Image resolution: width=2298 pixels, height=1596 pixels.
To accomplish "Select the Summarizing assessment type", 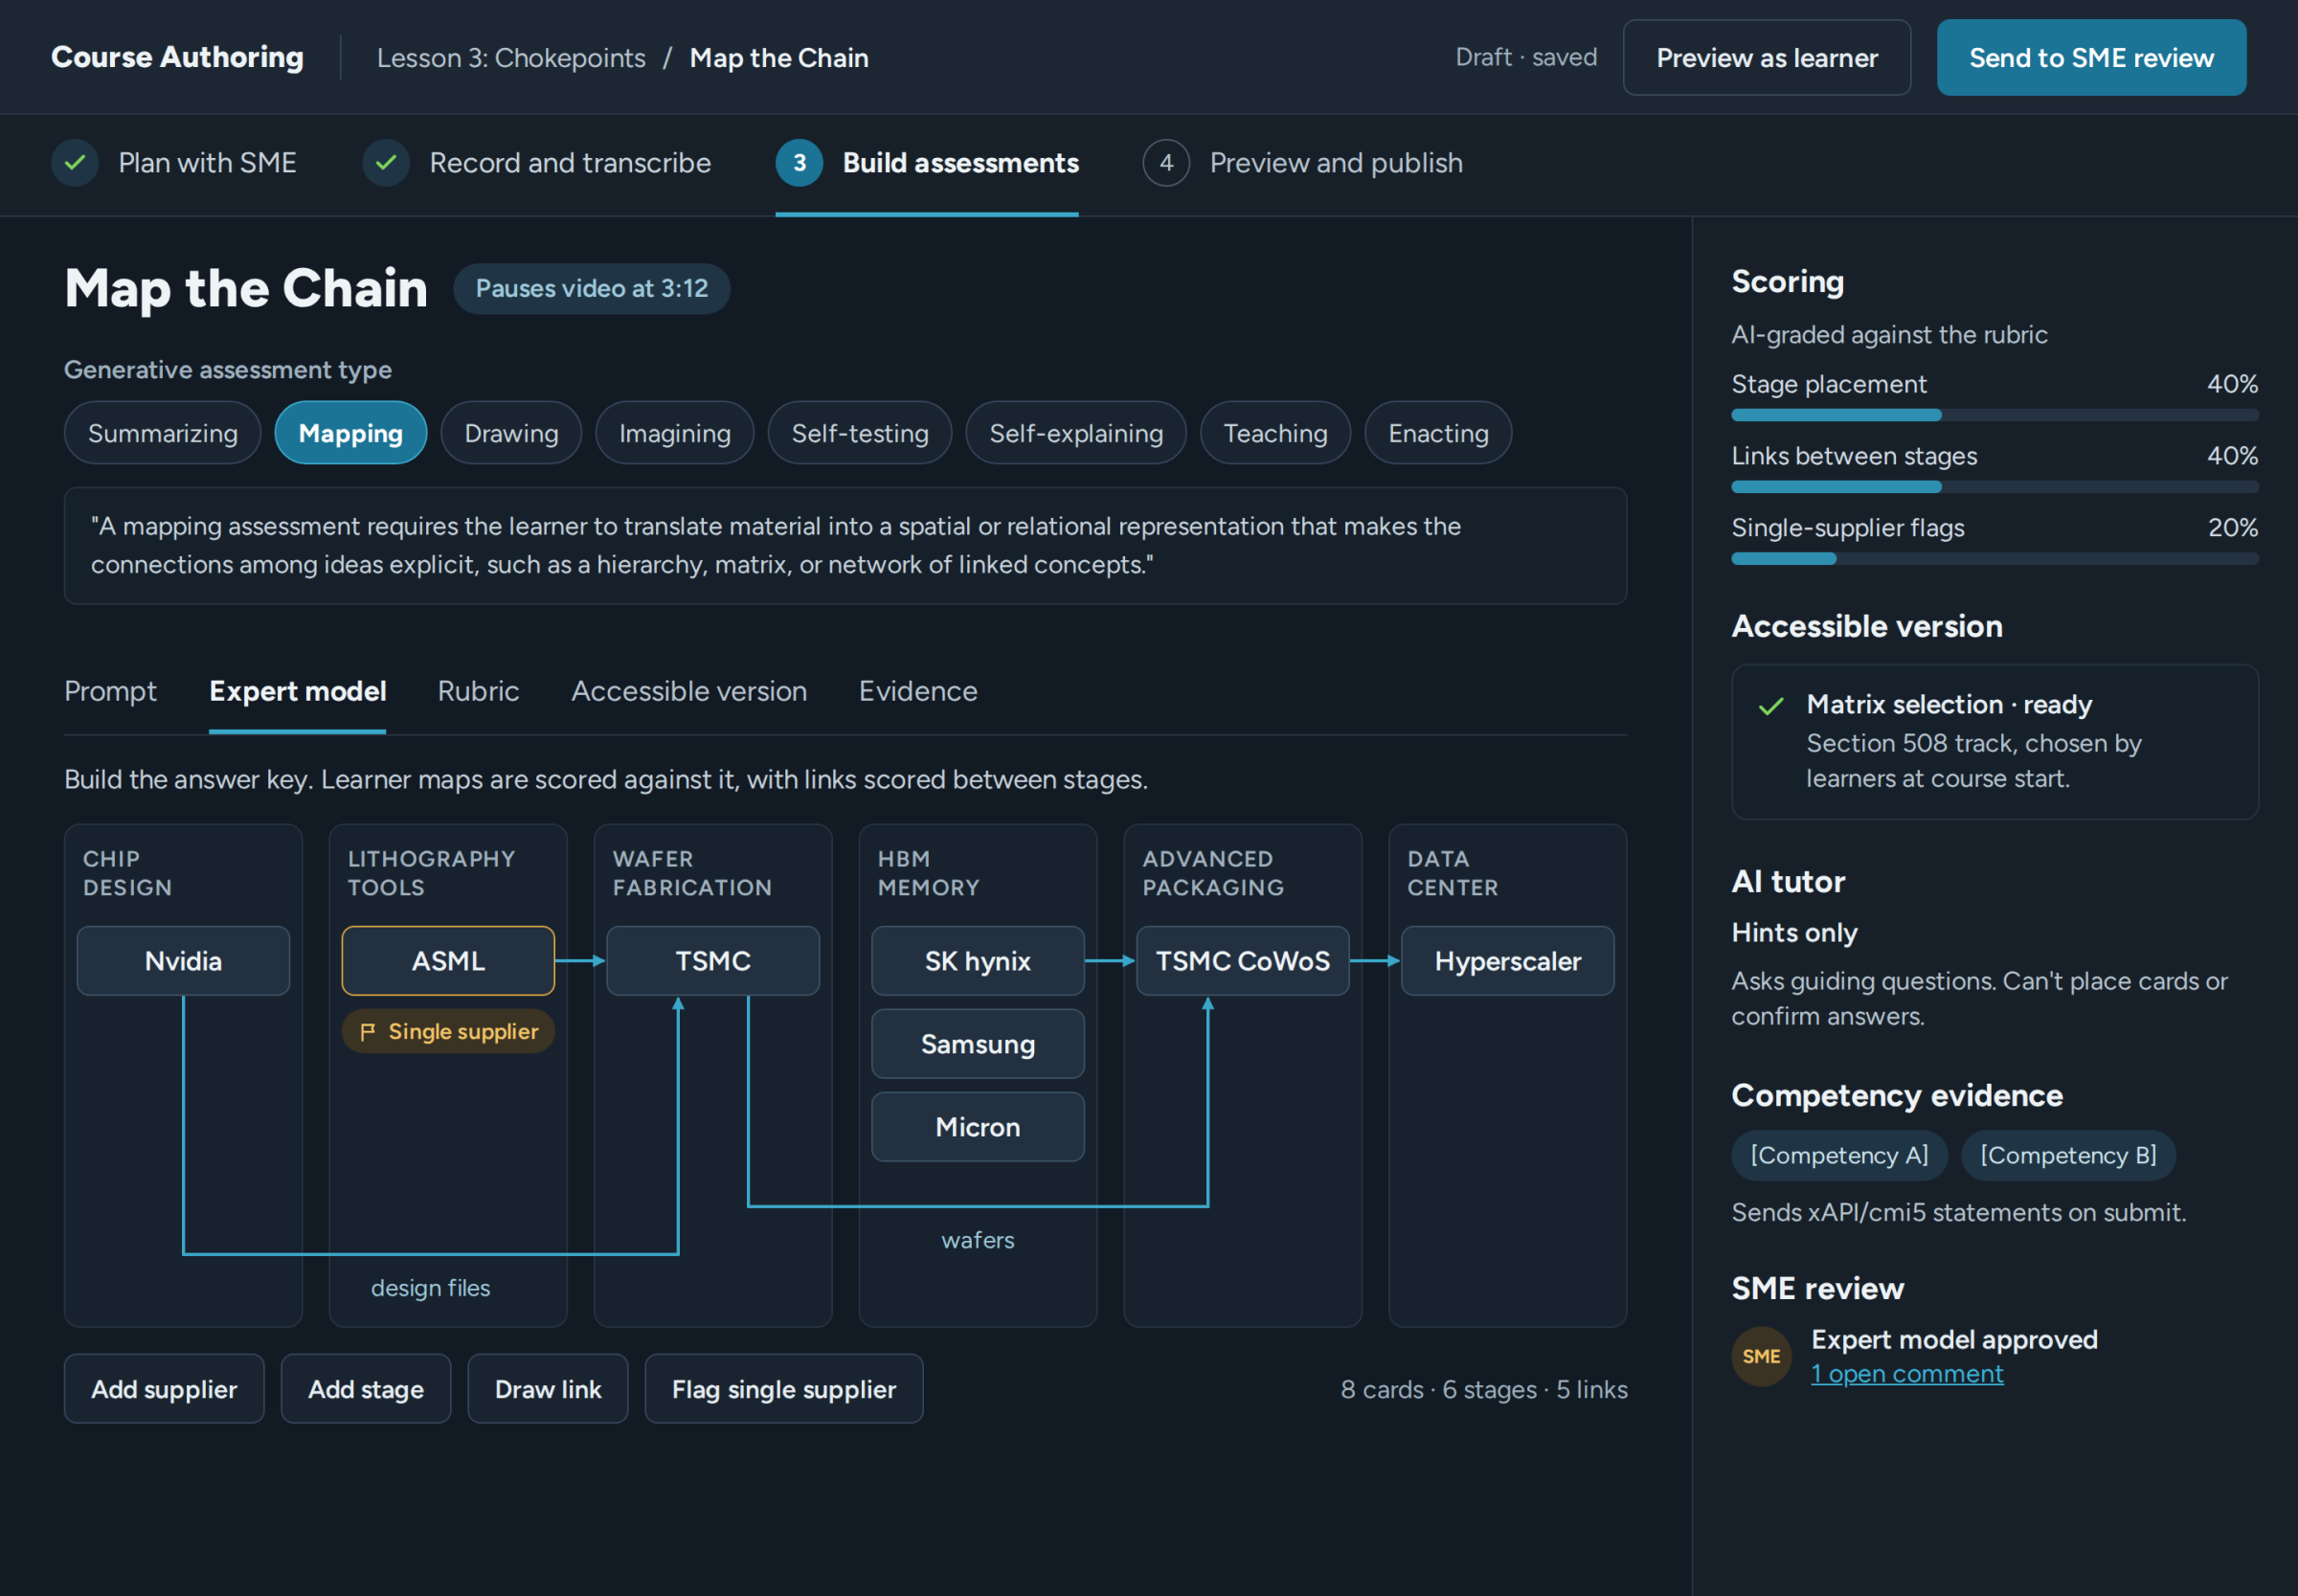I will click(163, 433).
